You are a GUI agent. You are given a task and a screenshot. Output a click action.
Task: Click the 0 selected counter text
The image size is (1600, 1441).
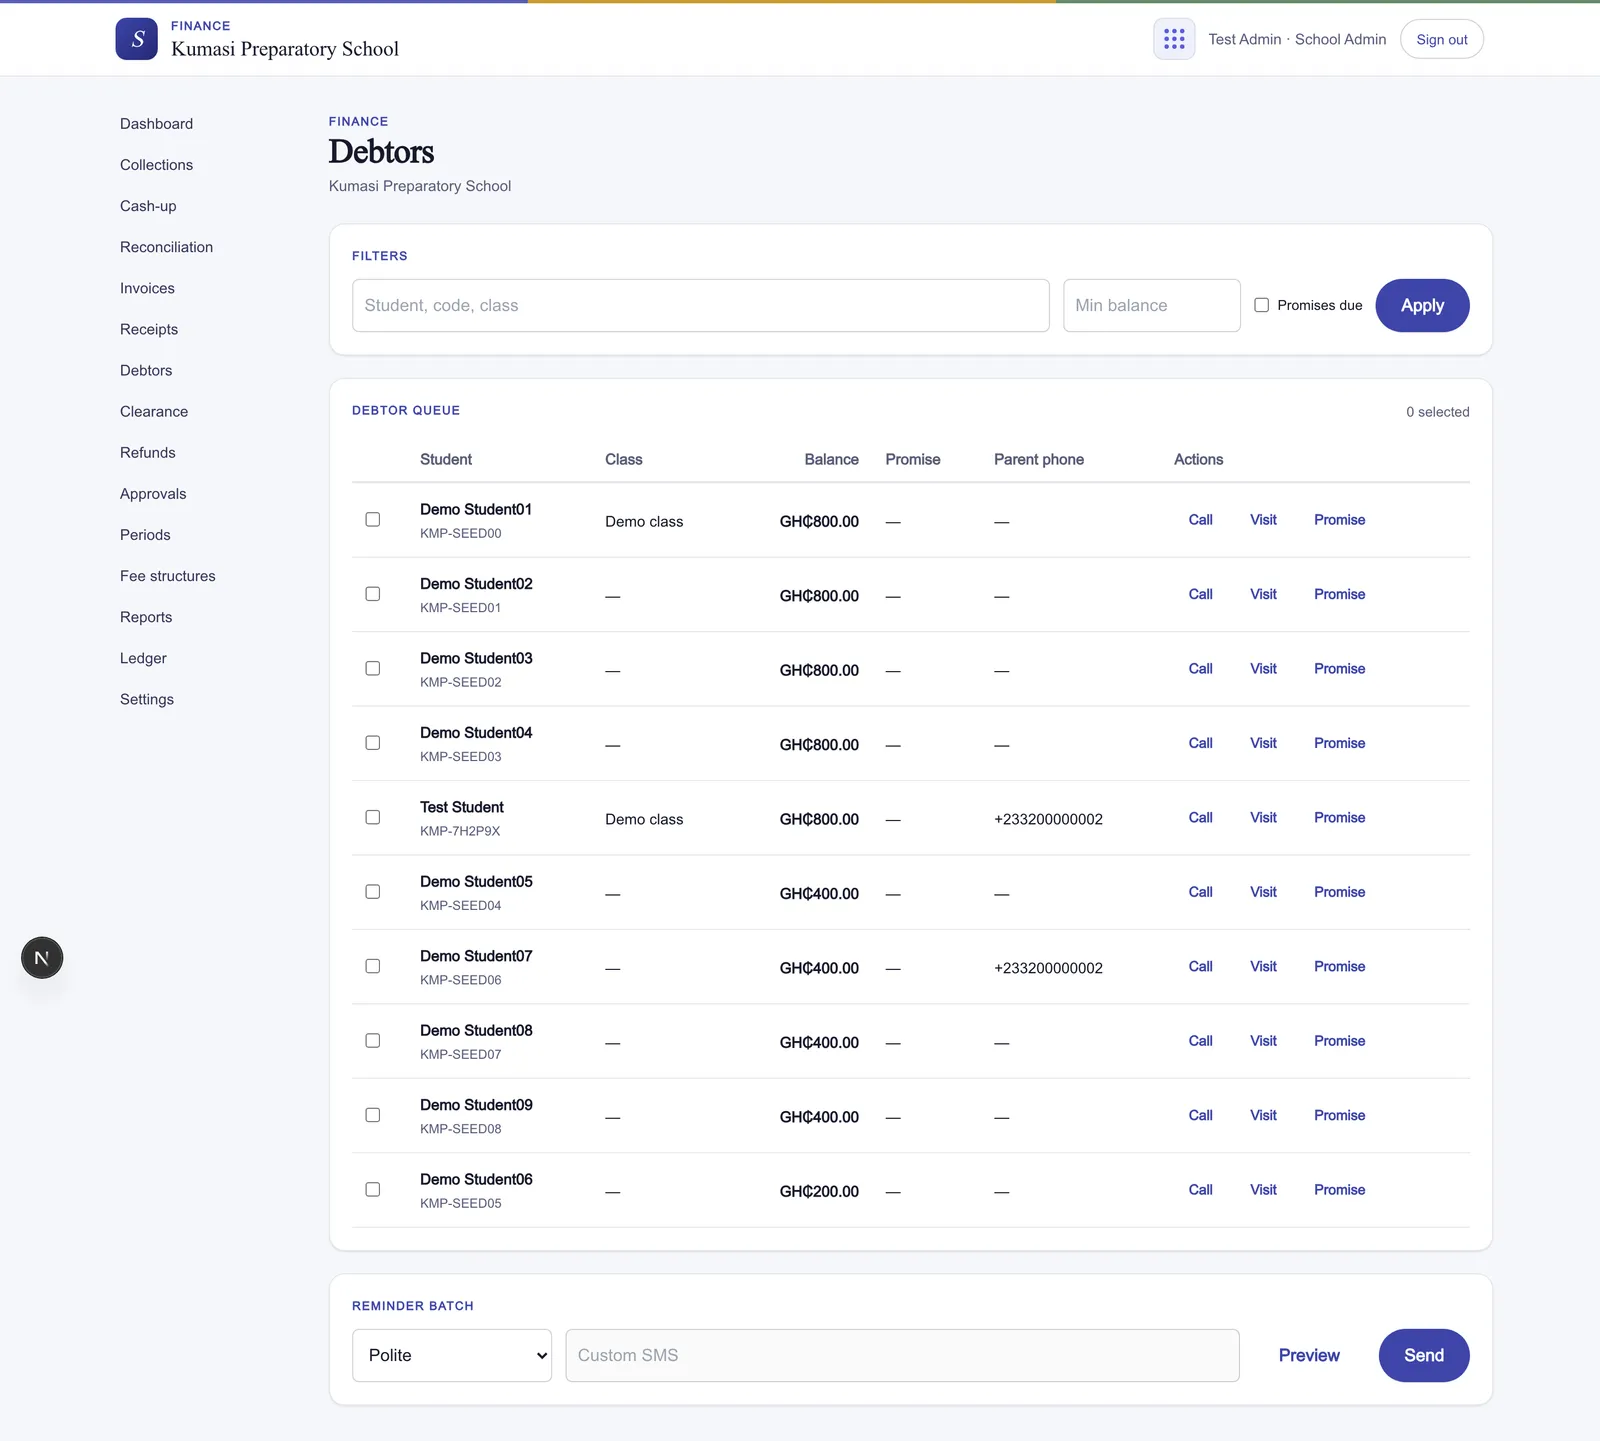1437,412
